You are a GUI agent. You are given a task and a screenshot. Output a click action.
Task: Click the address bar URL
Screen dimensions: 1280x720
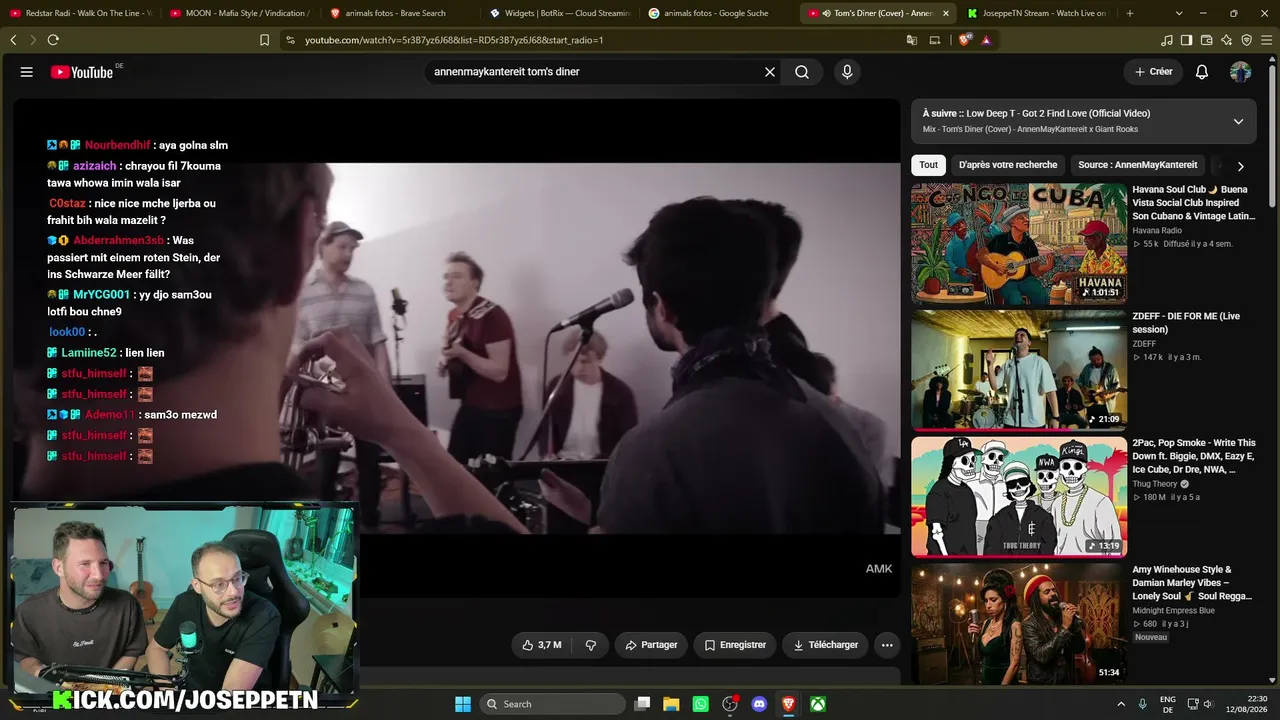click(x=454, y=40)
